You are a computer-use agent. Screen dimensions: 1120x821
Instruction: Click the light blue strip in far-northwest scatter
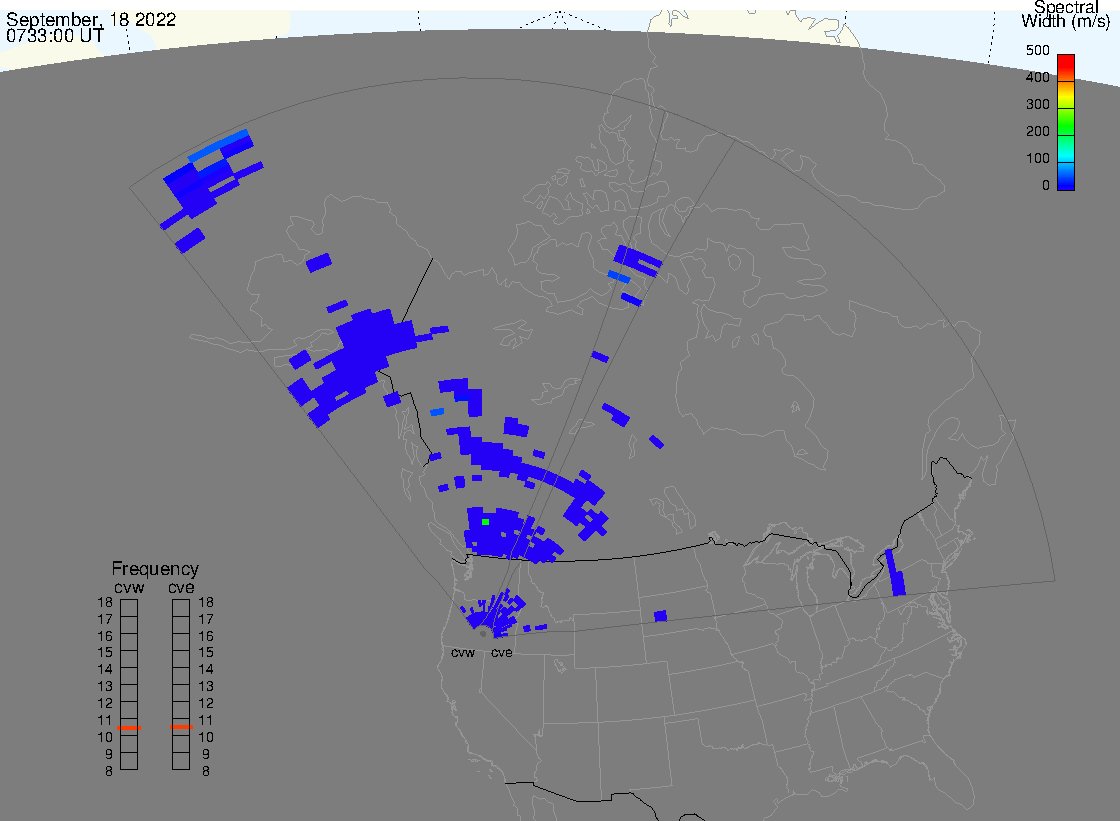(x=218, y=145)
